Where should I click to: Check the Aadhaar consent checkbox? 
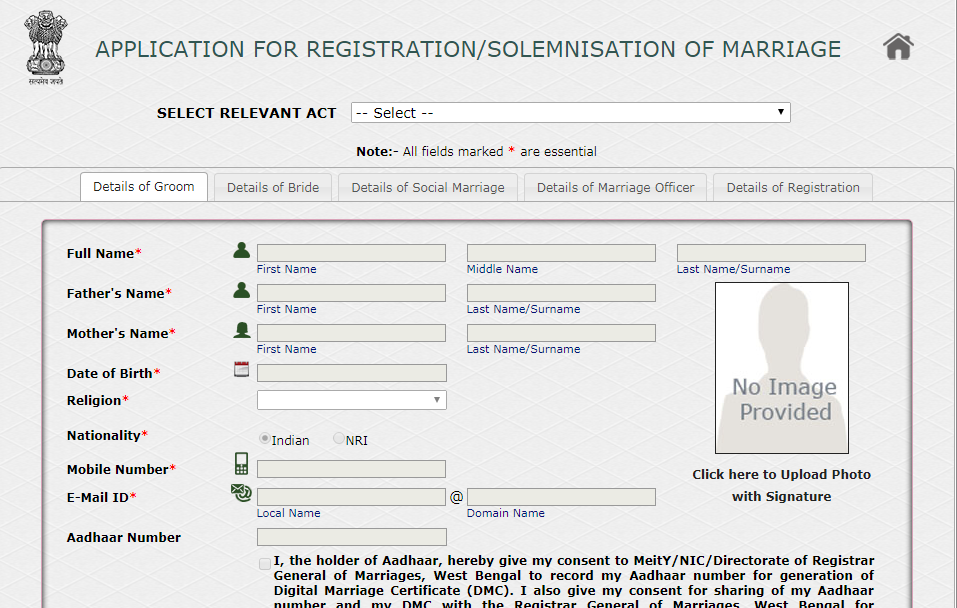264,563
